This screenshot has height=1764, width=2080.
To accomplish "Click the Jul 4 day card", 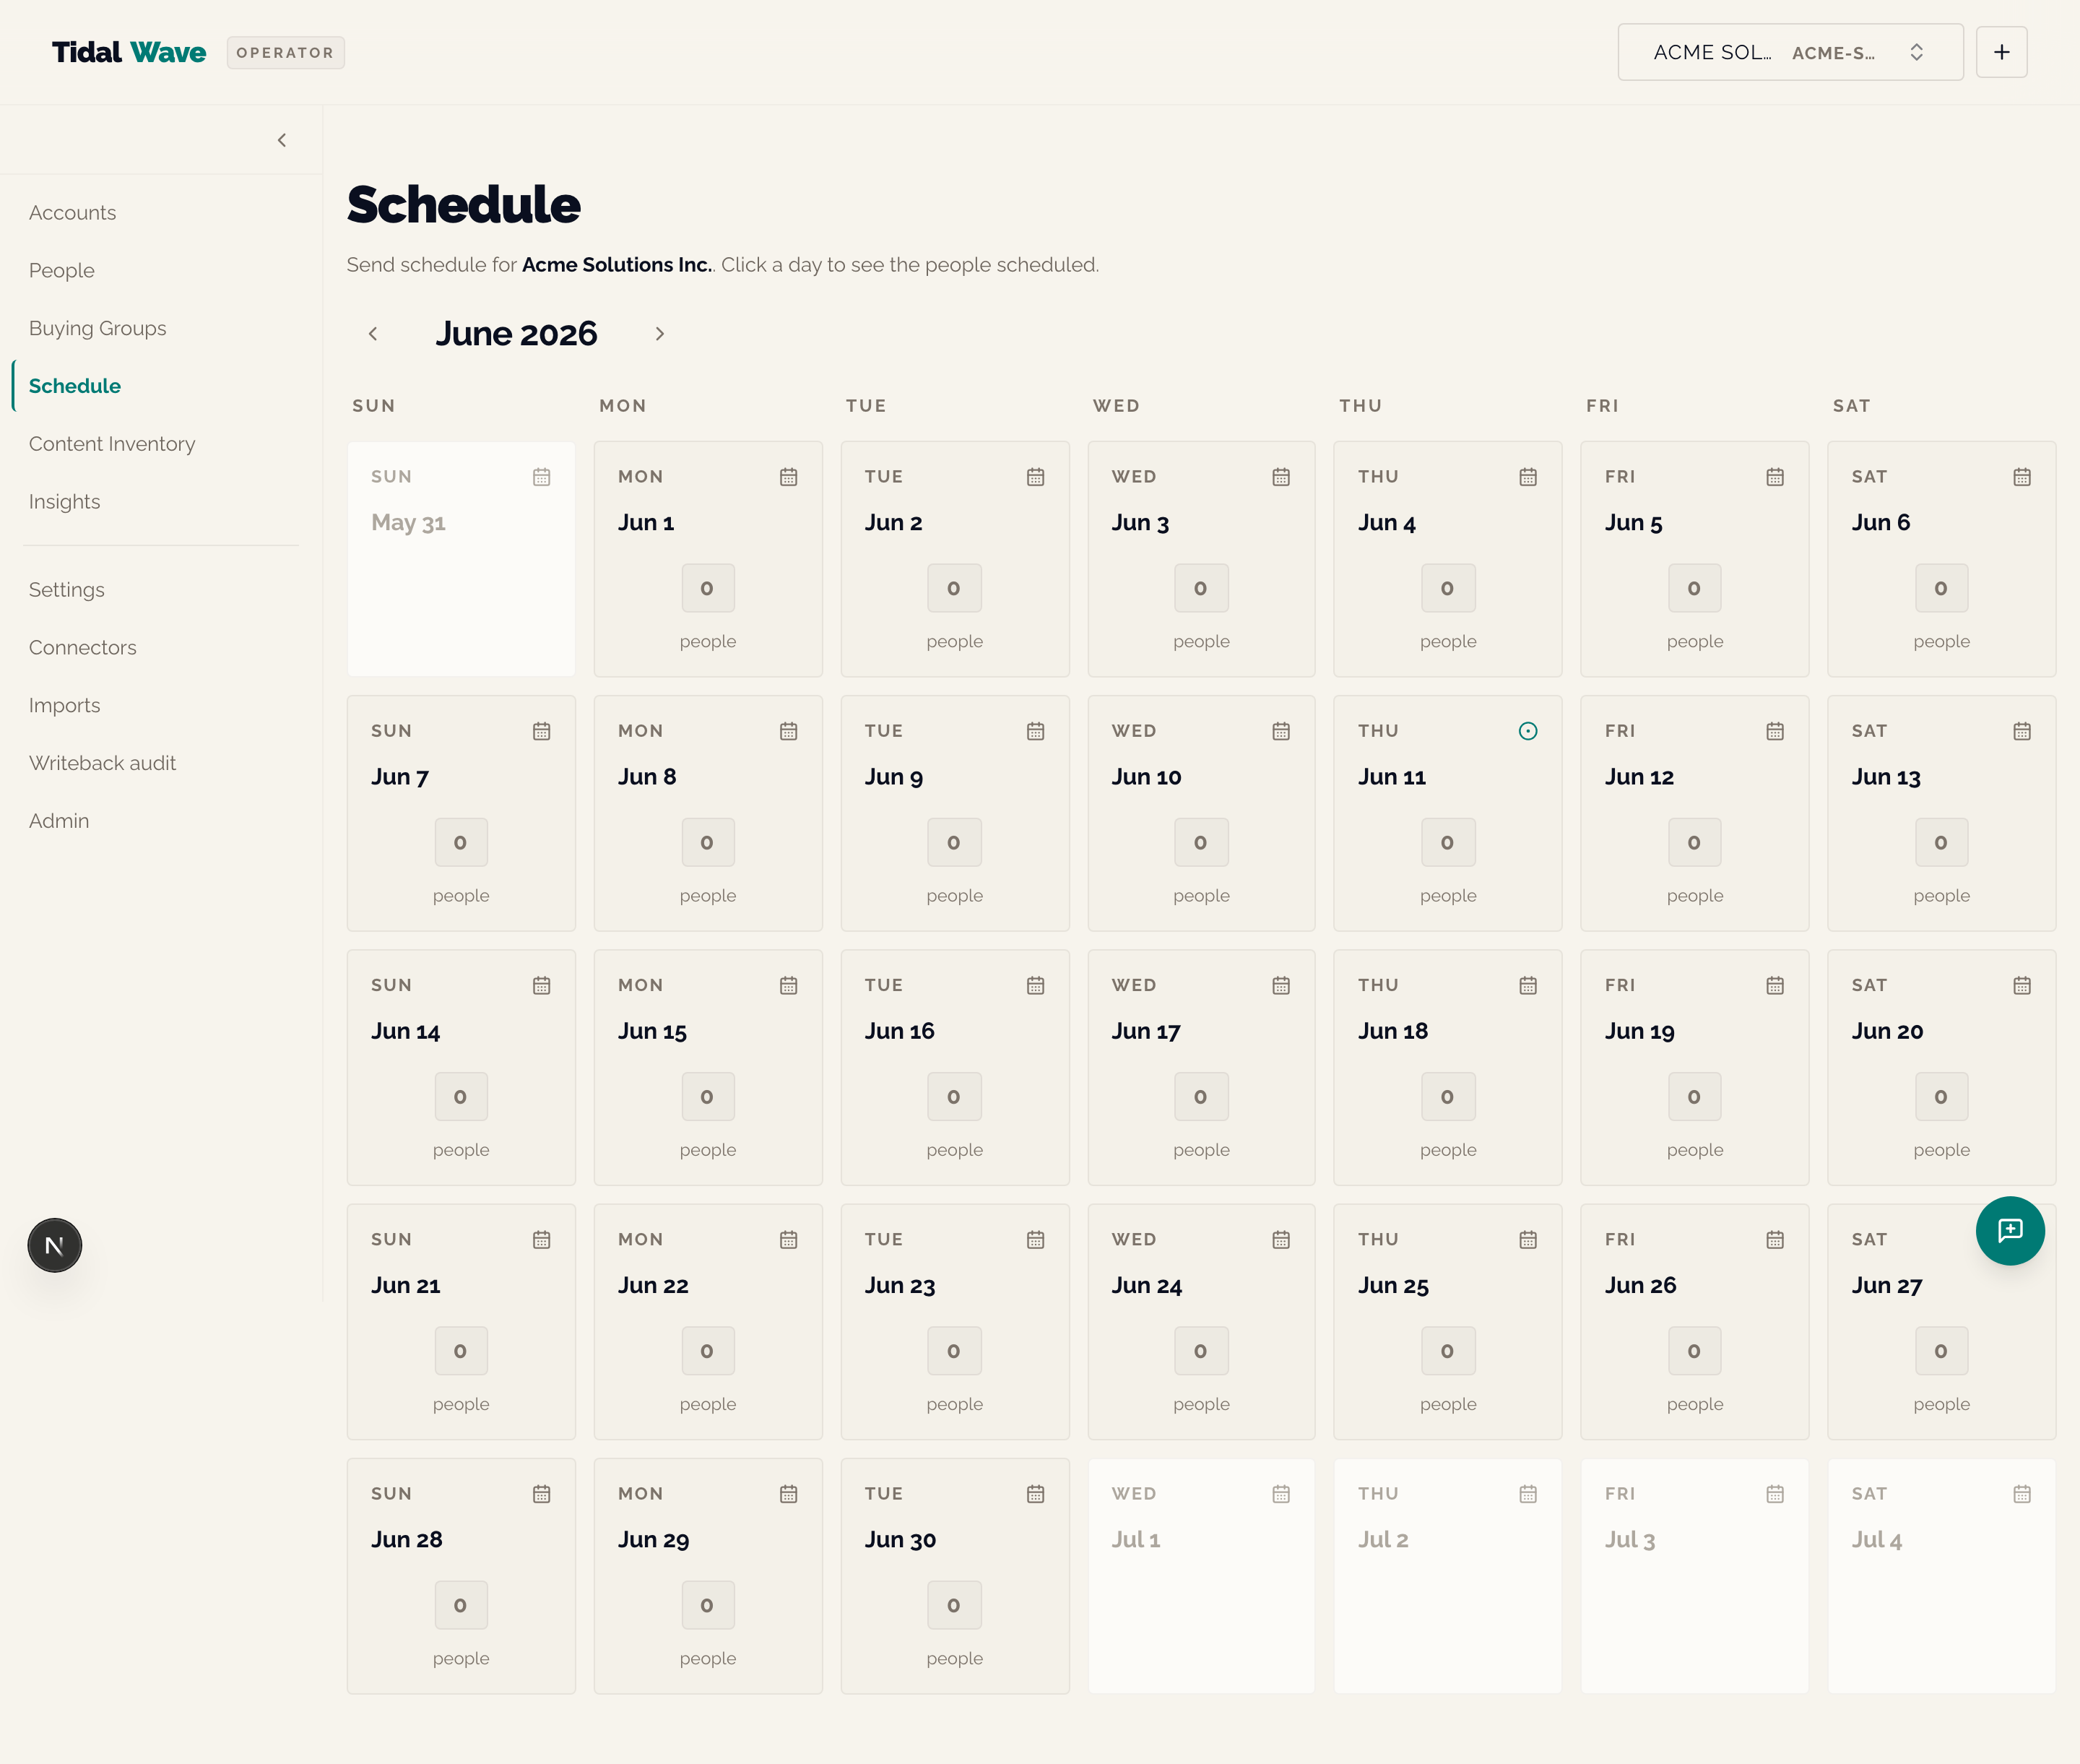I will 1942,1575.
